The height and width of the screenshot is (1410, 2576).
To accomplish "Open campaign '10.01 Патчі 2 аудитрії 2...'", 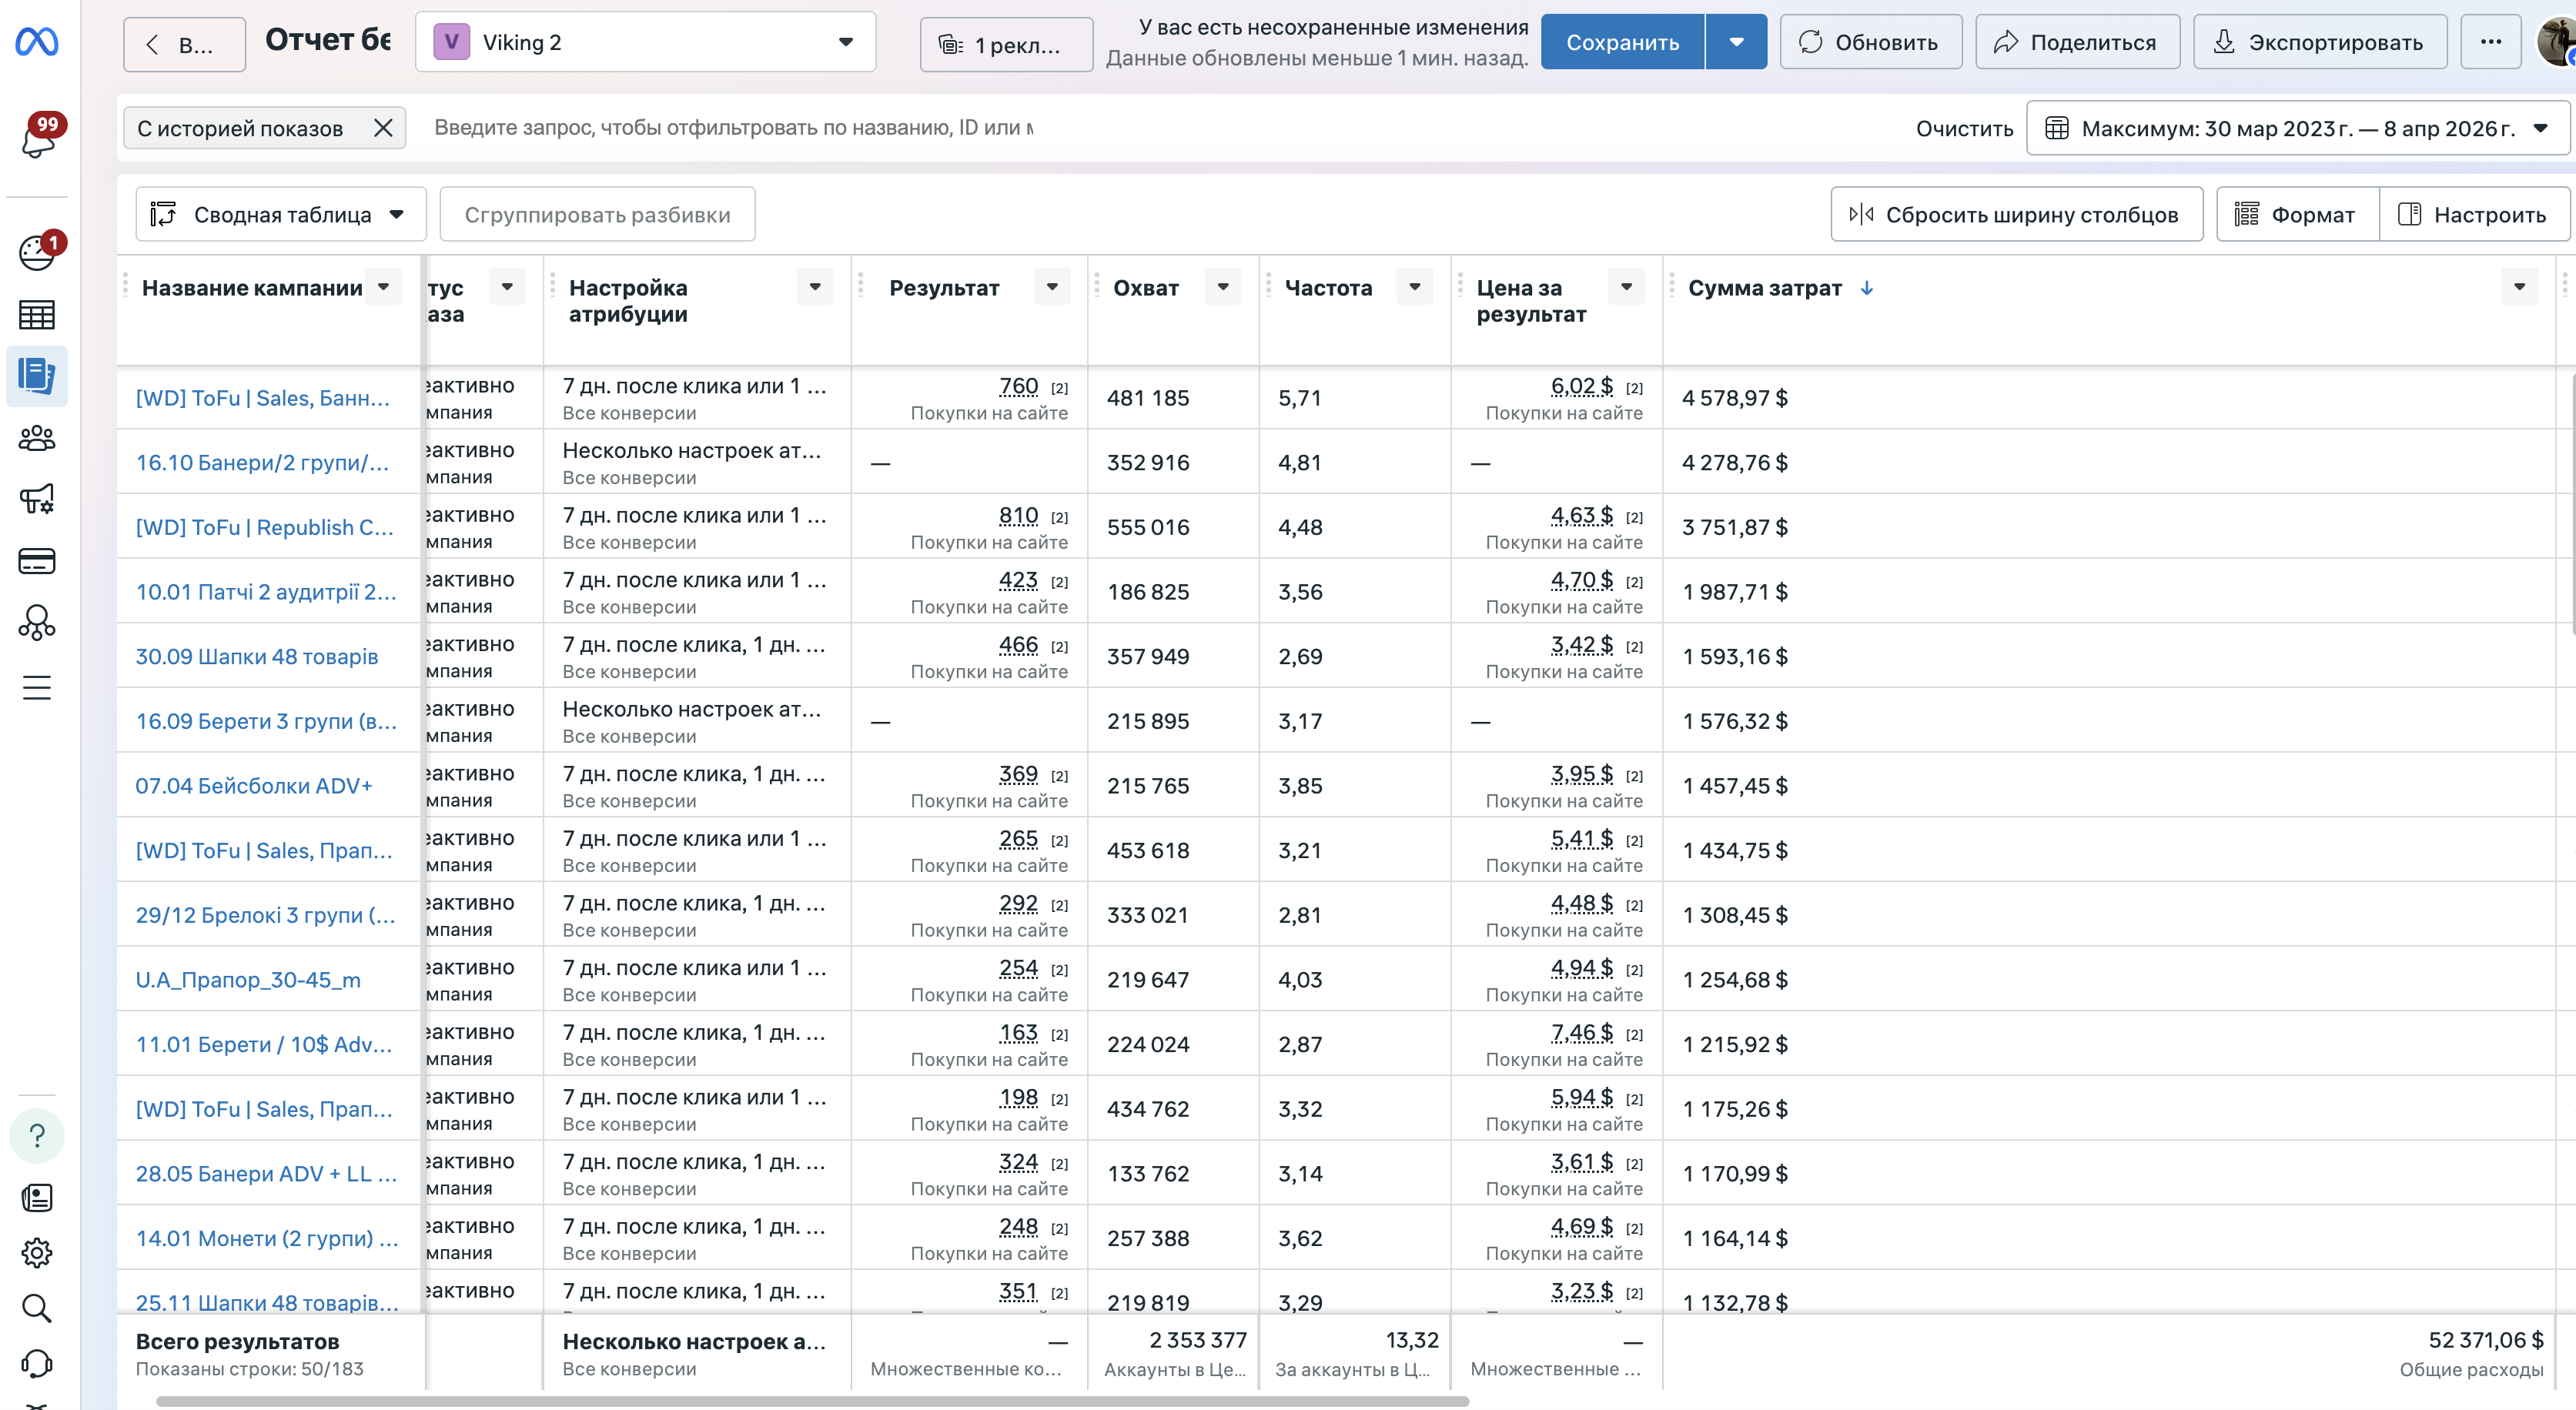I will tap(266, 592).
